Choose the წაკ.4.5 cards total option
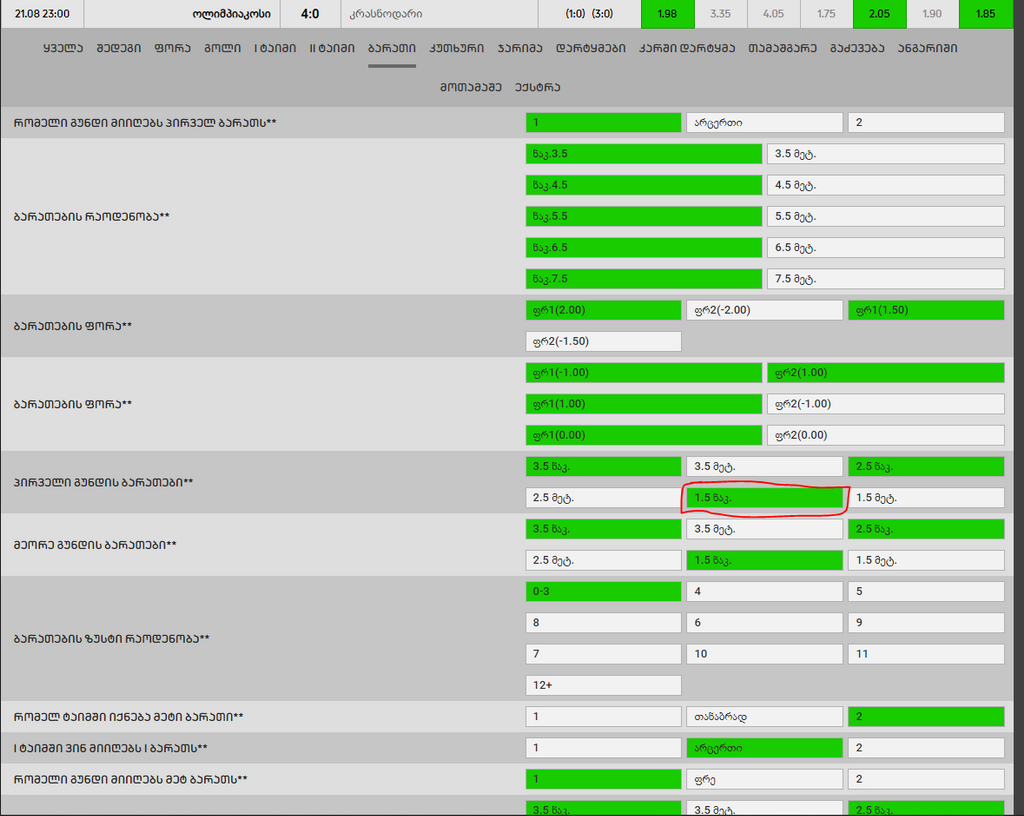The width and height of the screenshot is (1024, 816). point(643,185)
